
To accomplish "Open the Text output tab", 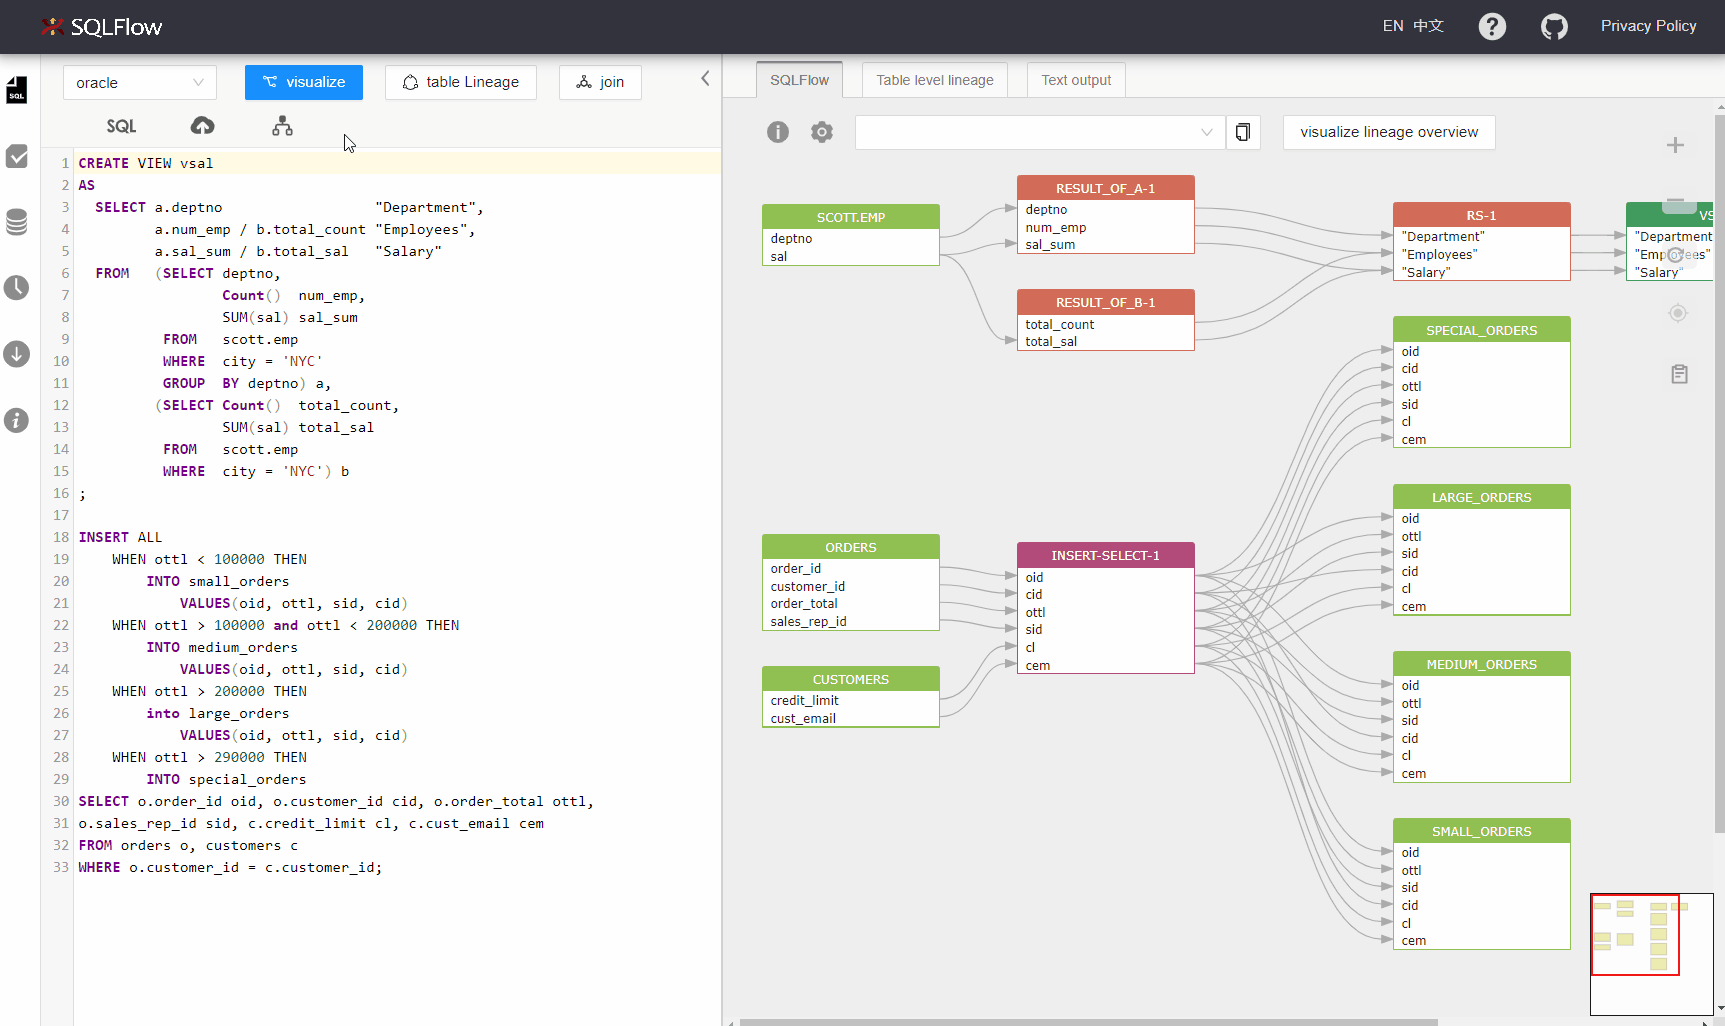I will click(1075, 79).
